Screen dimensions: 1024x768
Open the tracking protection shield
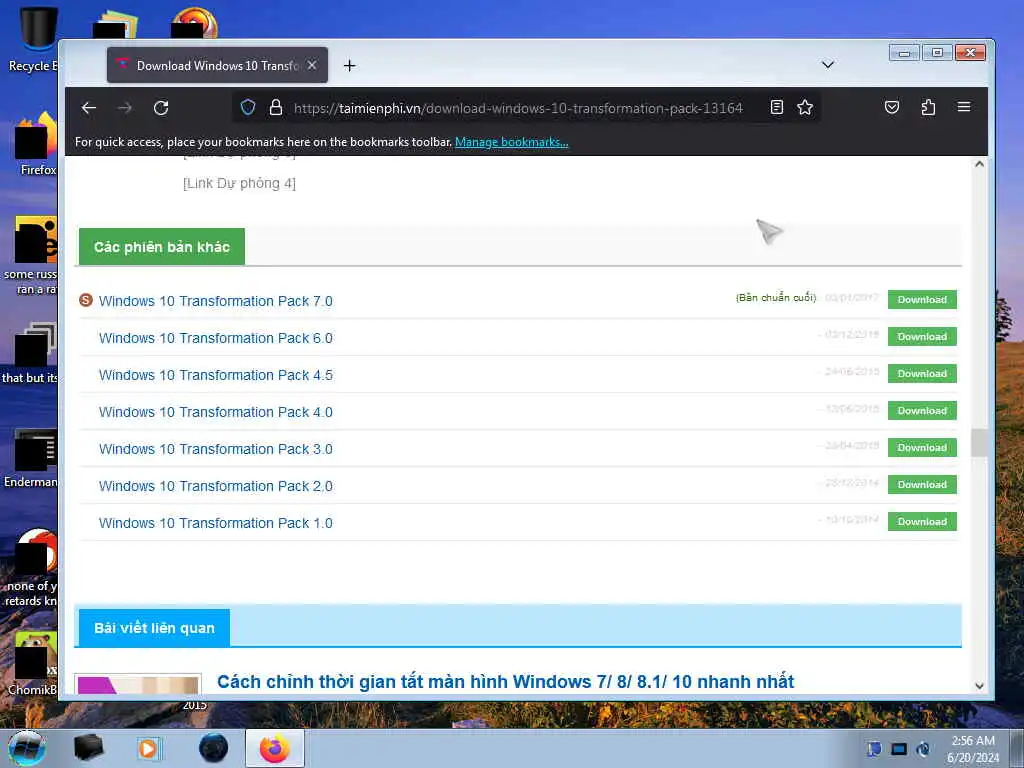point(248,107)
